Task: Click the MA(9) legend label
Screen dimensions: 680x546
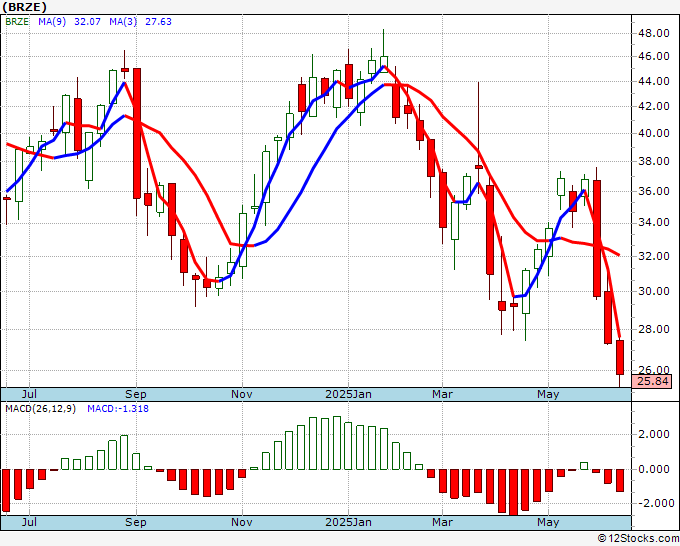Action: coord(52,21)
